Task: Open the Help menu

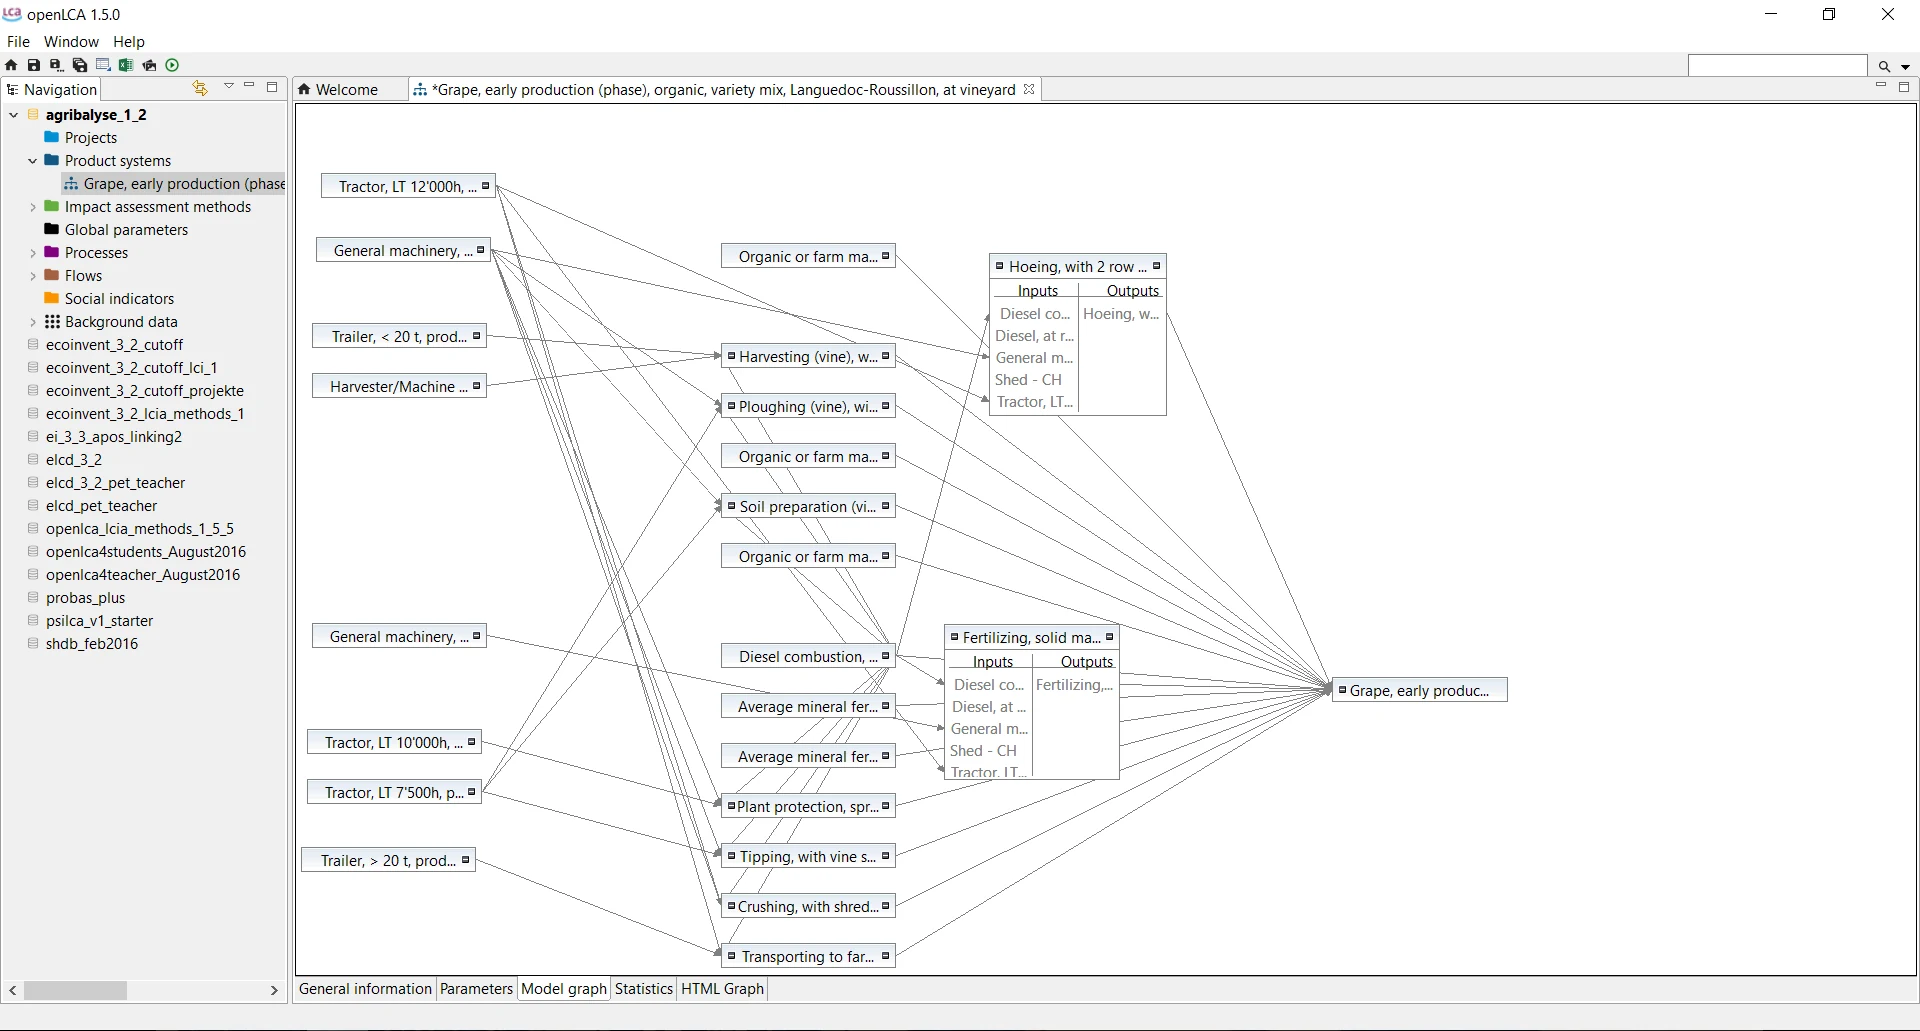Action: click(129, 41)
